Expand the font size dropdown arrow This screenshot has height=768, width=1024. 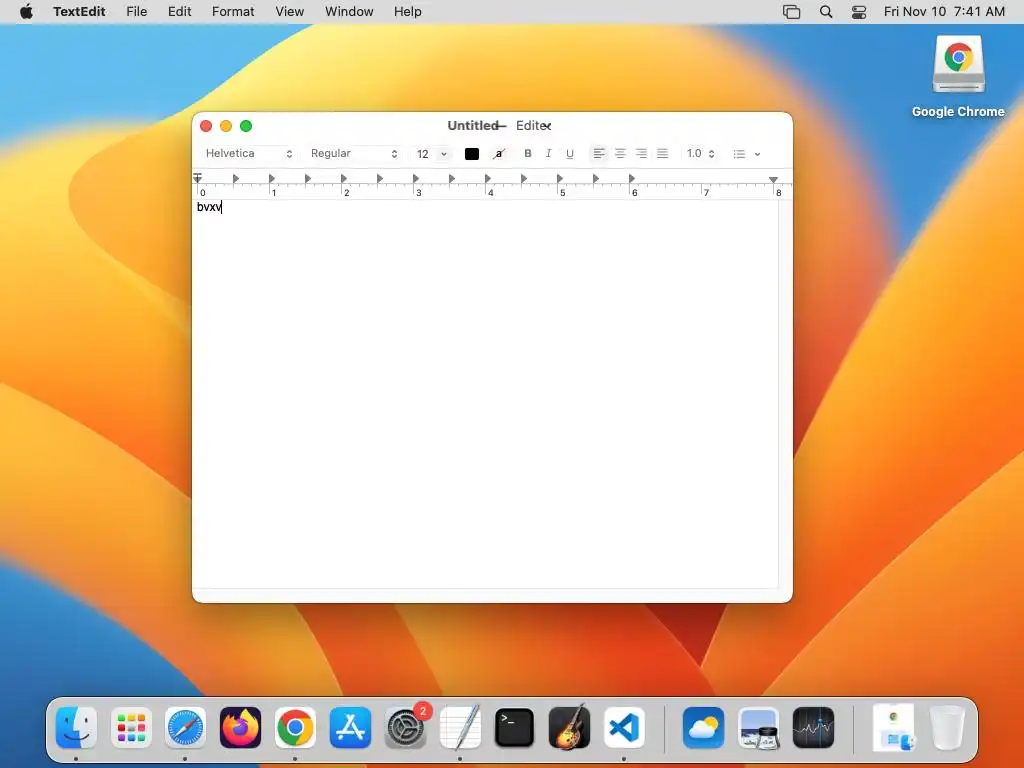pyautogui.click(x=444, y=154)
